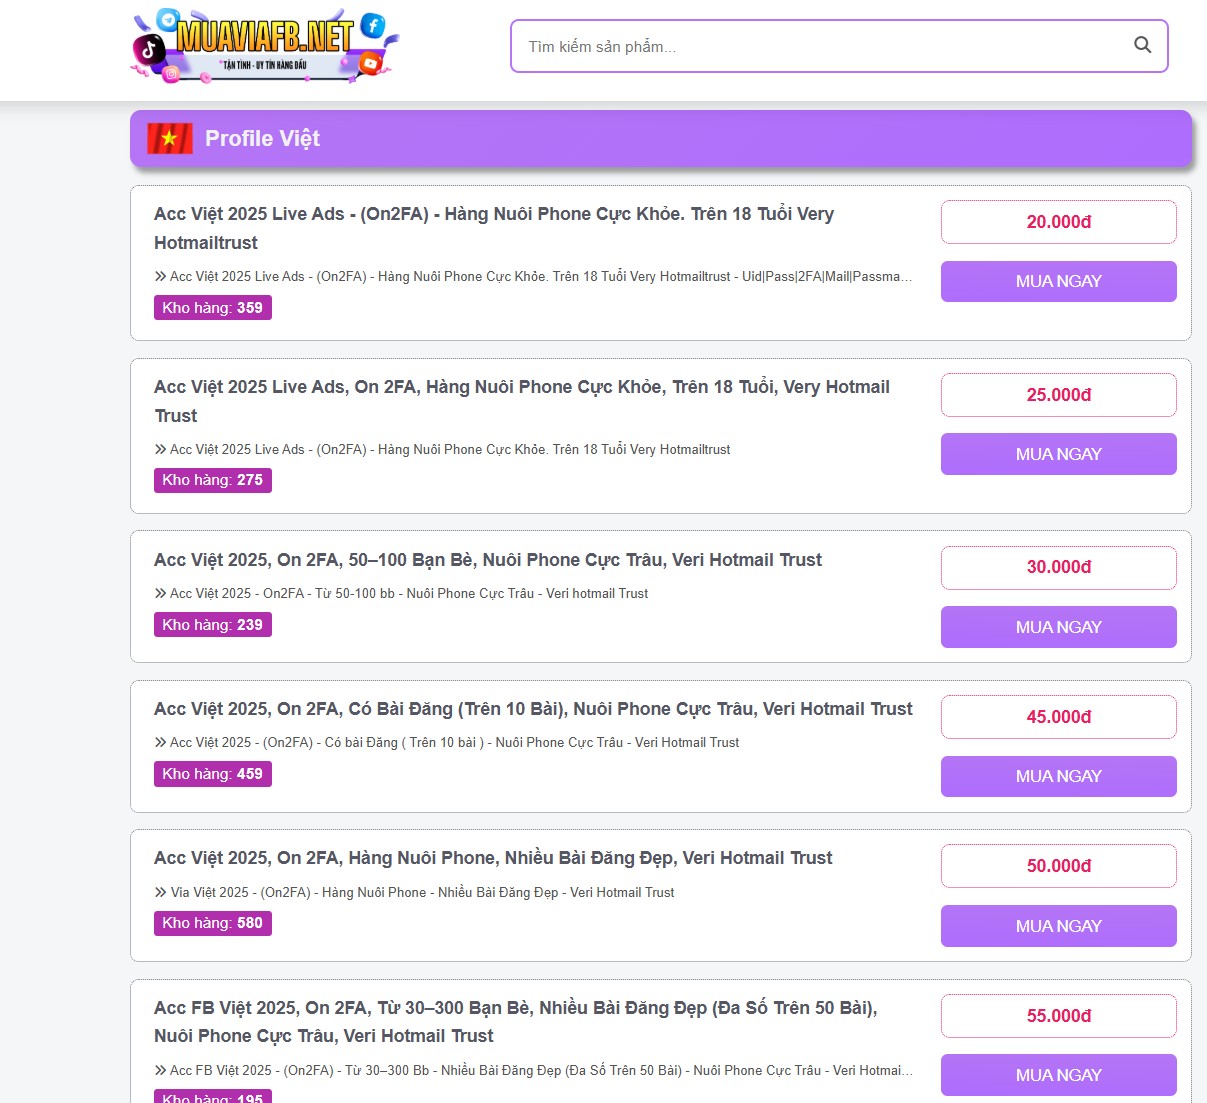Click the double-chevron before the 50–100 bb description
Viewport: 1207px width, 1103px height.
click(160, 593)
